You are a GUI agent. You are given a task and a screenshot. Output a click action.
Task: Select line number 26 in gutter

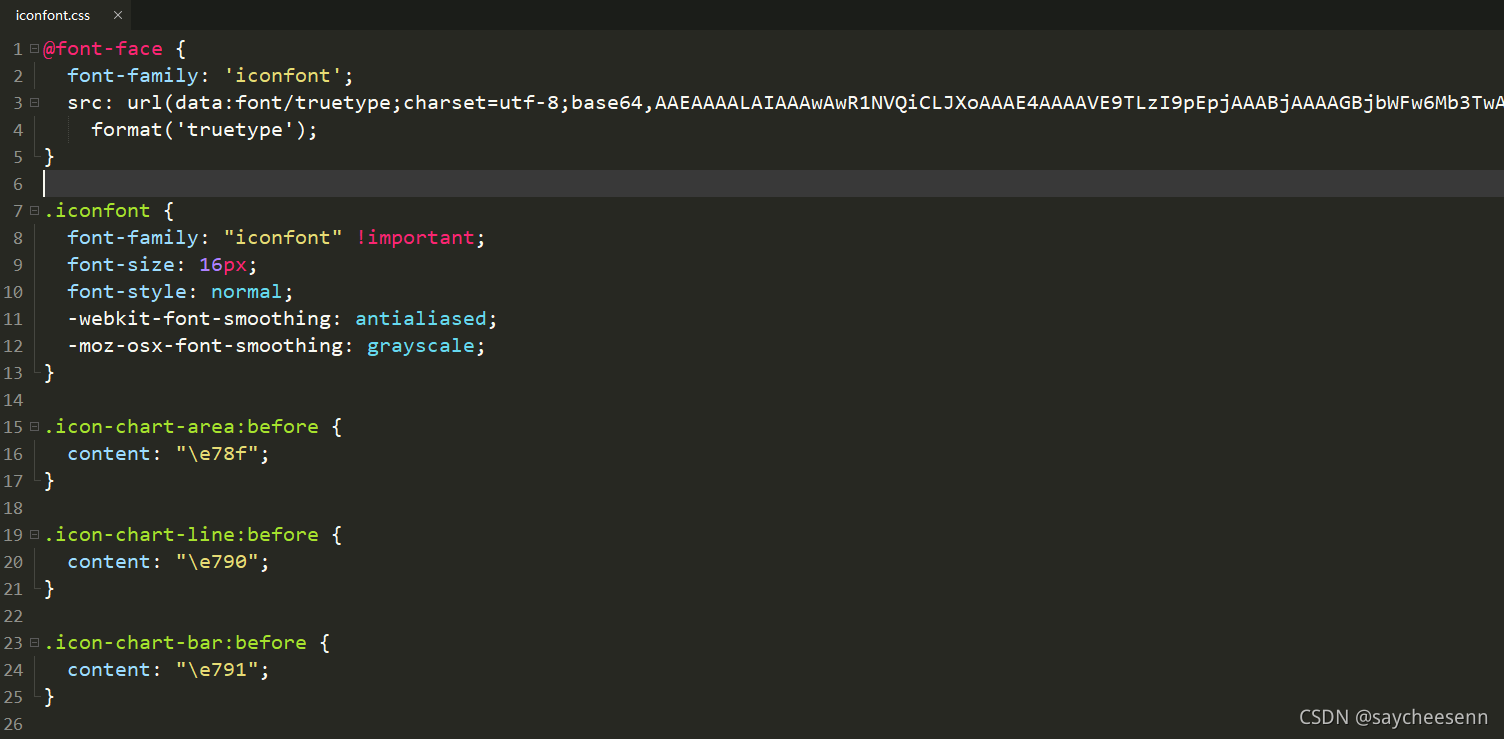pos(14,724)
